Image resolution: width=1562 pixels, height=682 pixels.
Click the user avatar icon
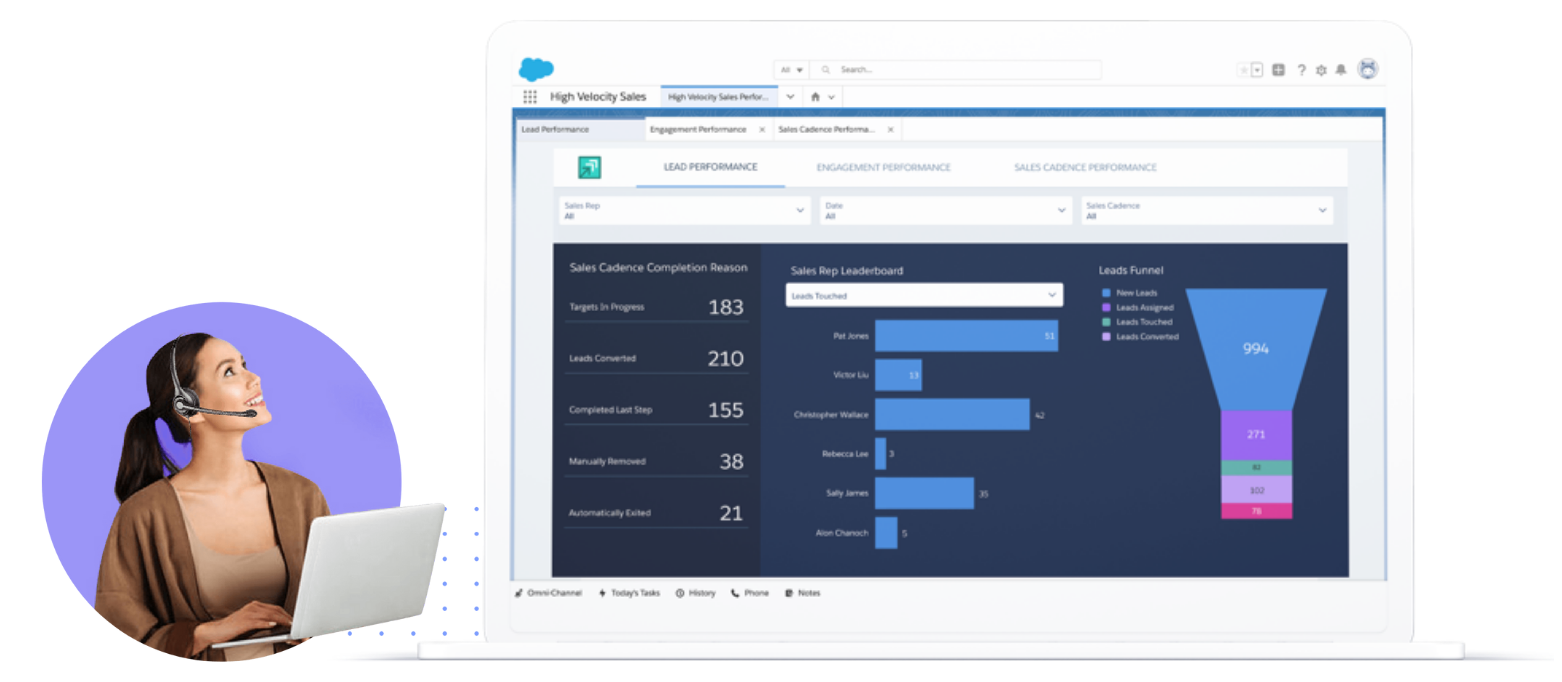click(1368, 69)
